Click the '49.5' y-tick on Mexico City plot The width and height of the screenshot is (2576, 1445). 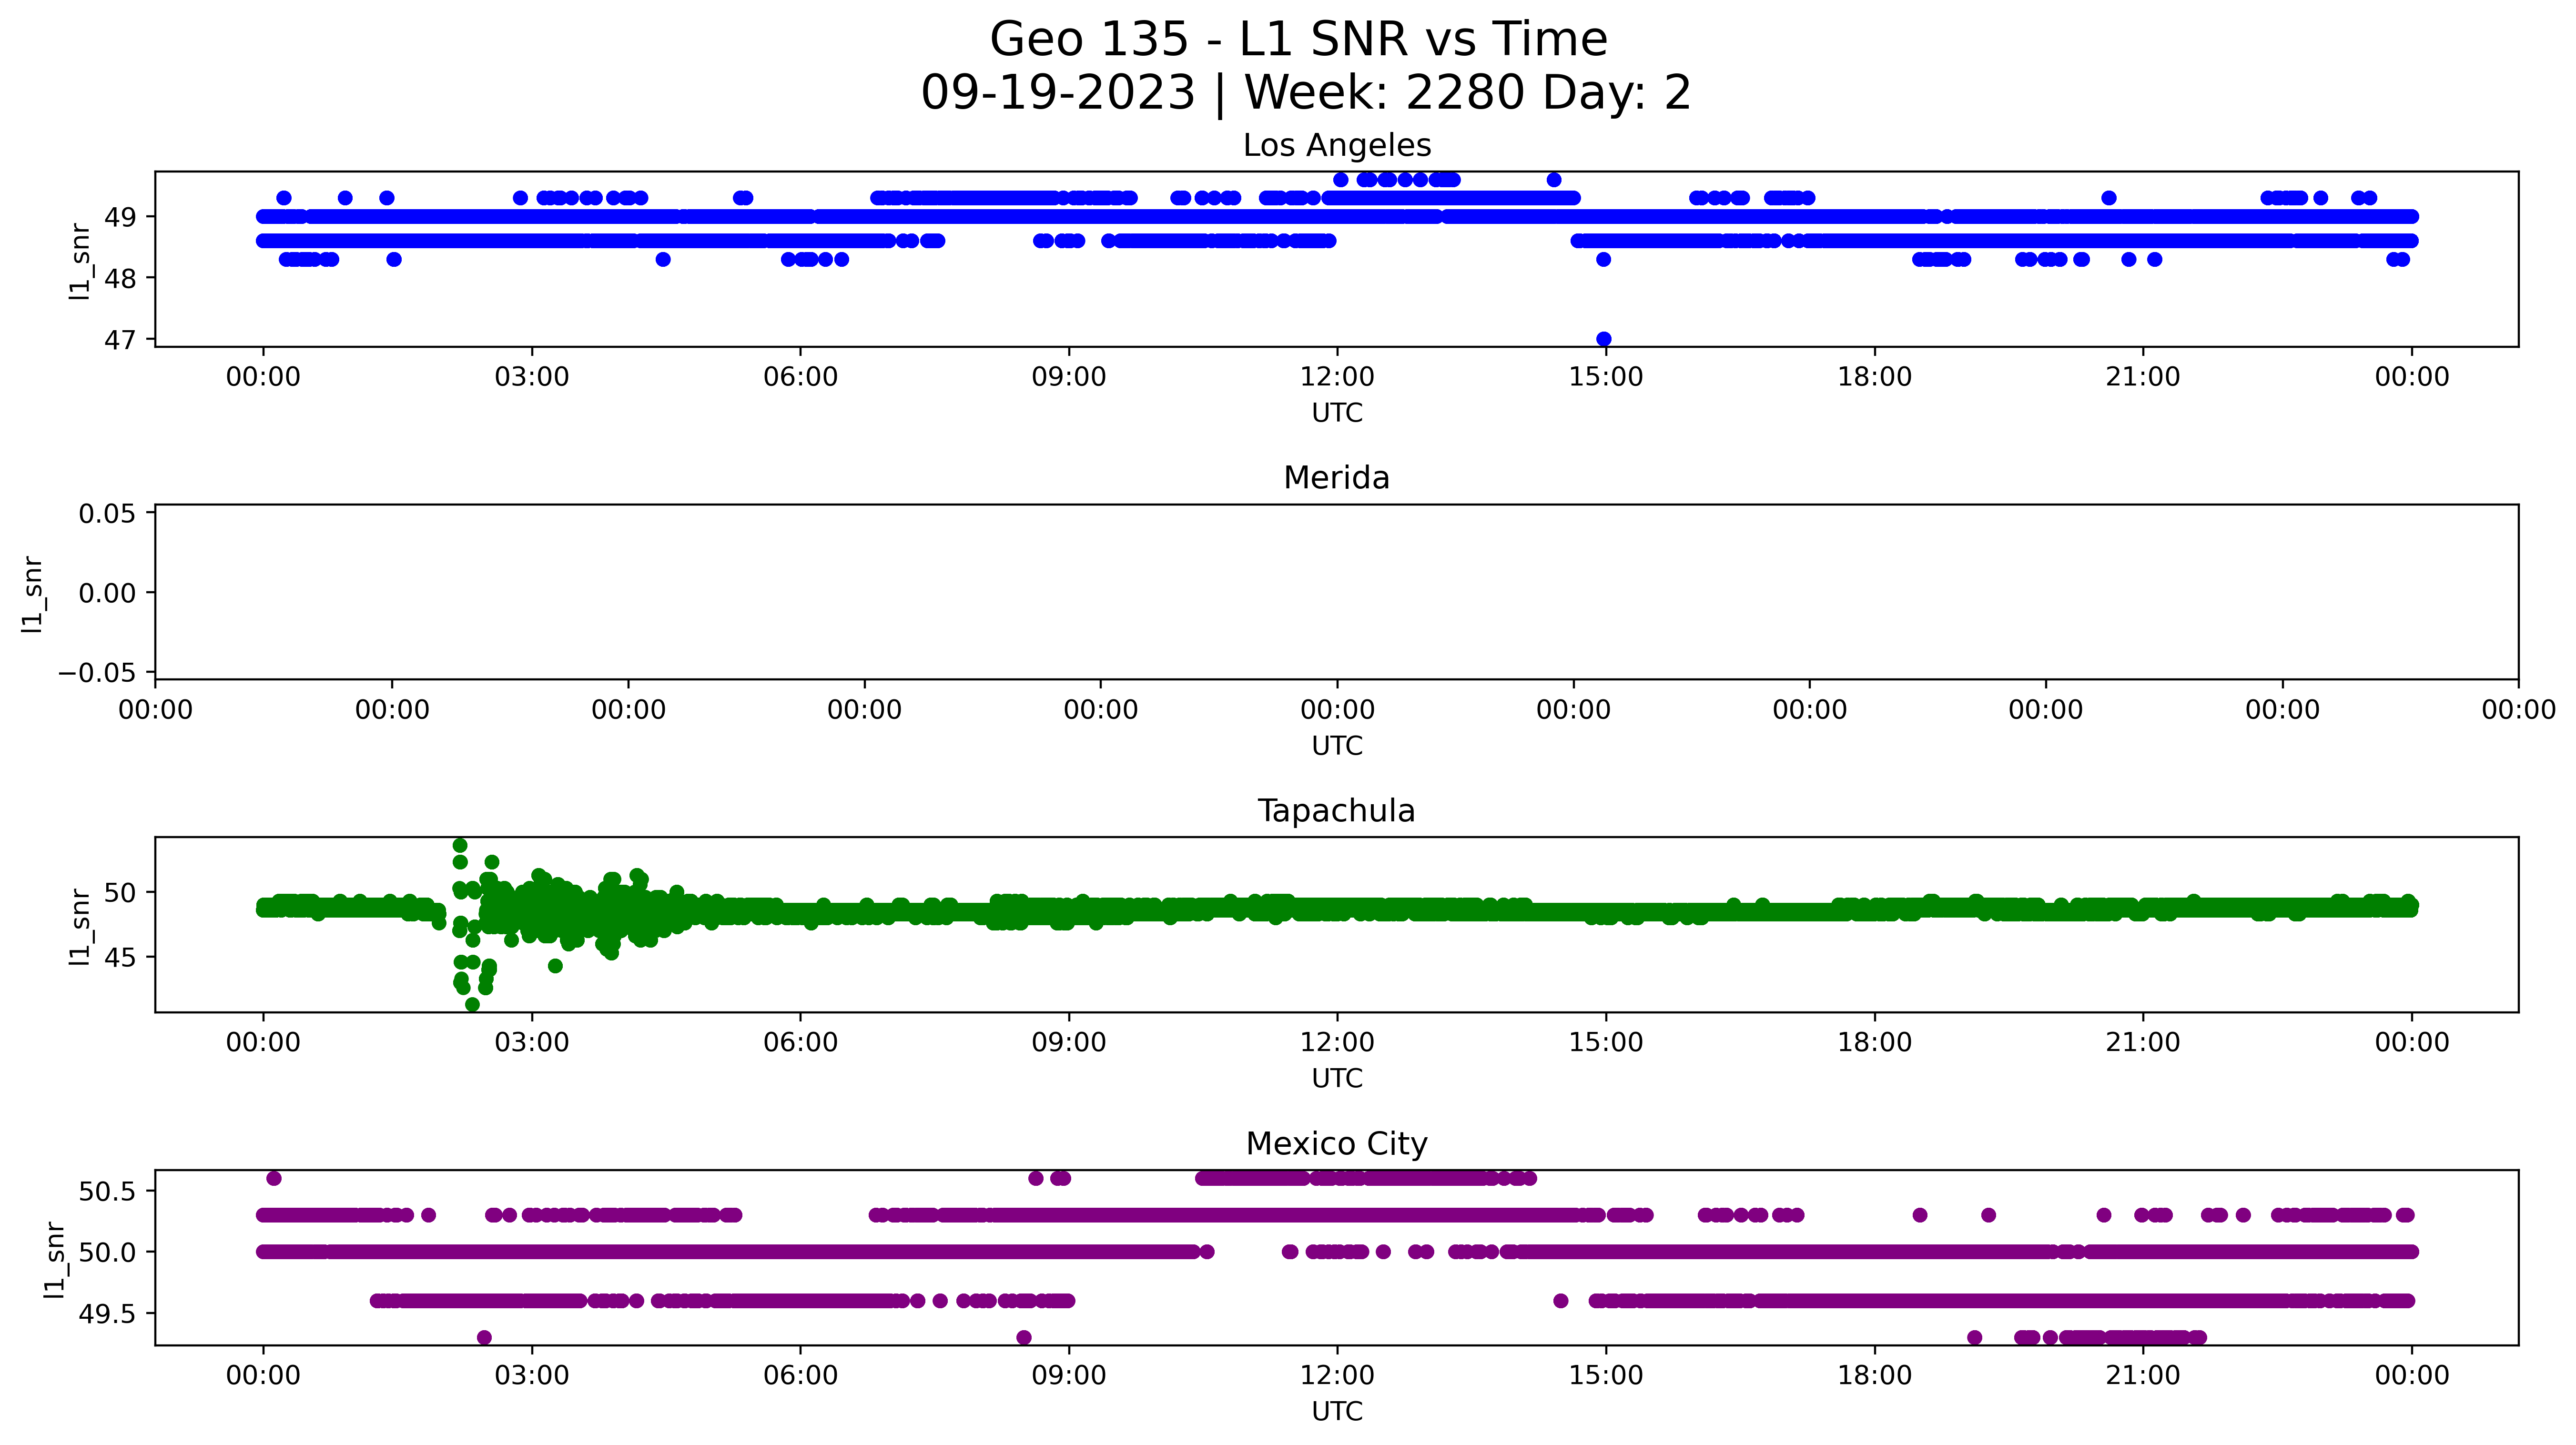[x=108, y=1314]
